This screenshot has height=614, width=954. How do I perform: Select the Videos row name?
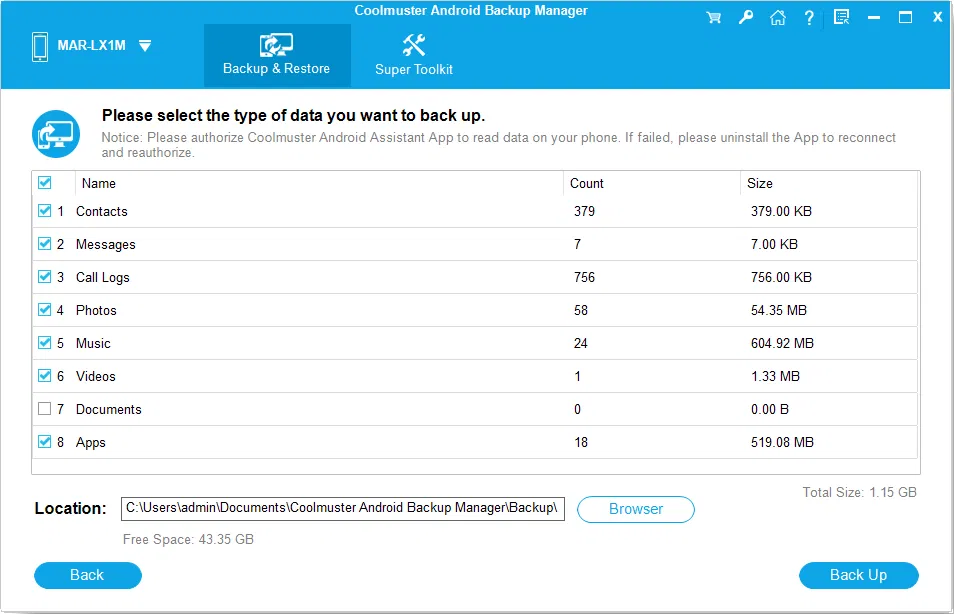point(96,376)
